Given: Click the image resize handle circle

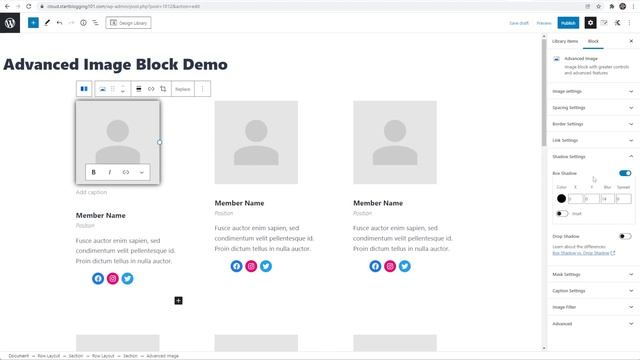Looking at the screenshot, I should tap(160, 142).
